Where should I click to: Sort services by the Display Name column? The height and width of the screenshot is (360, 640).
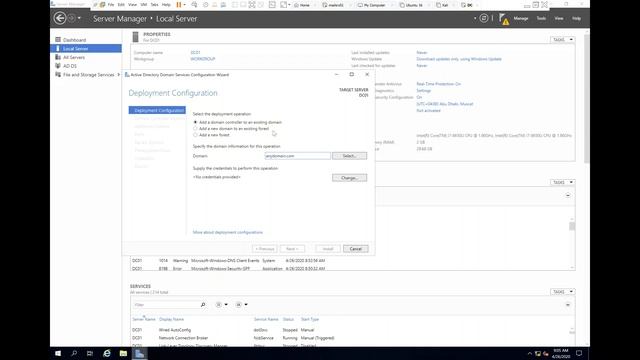(171, 320)
